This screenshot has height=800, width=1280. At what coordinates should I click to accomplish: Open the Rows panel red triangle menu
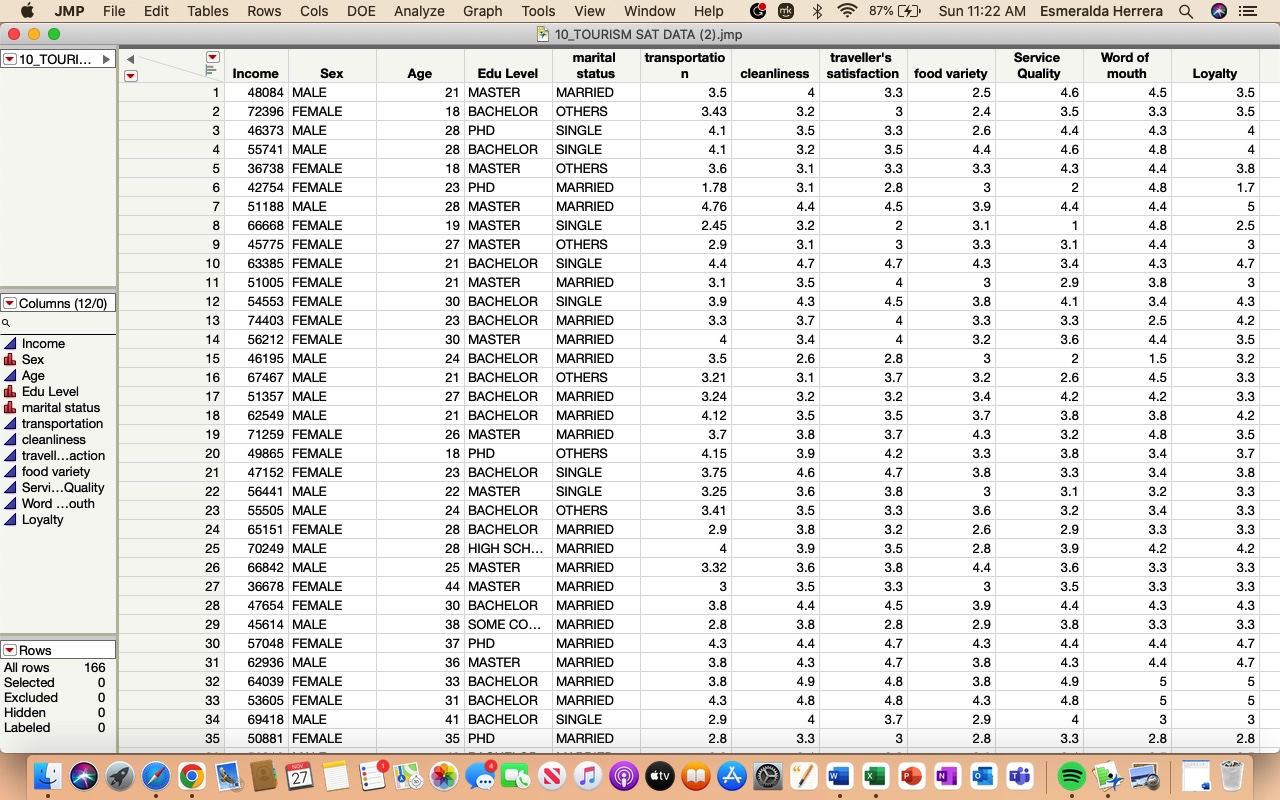[12, 649]
